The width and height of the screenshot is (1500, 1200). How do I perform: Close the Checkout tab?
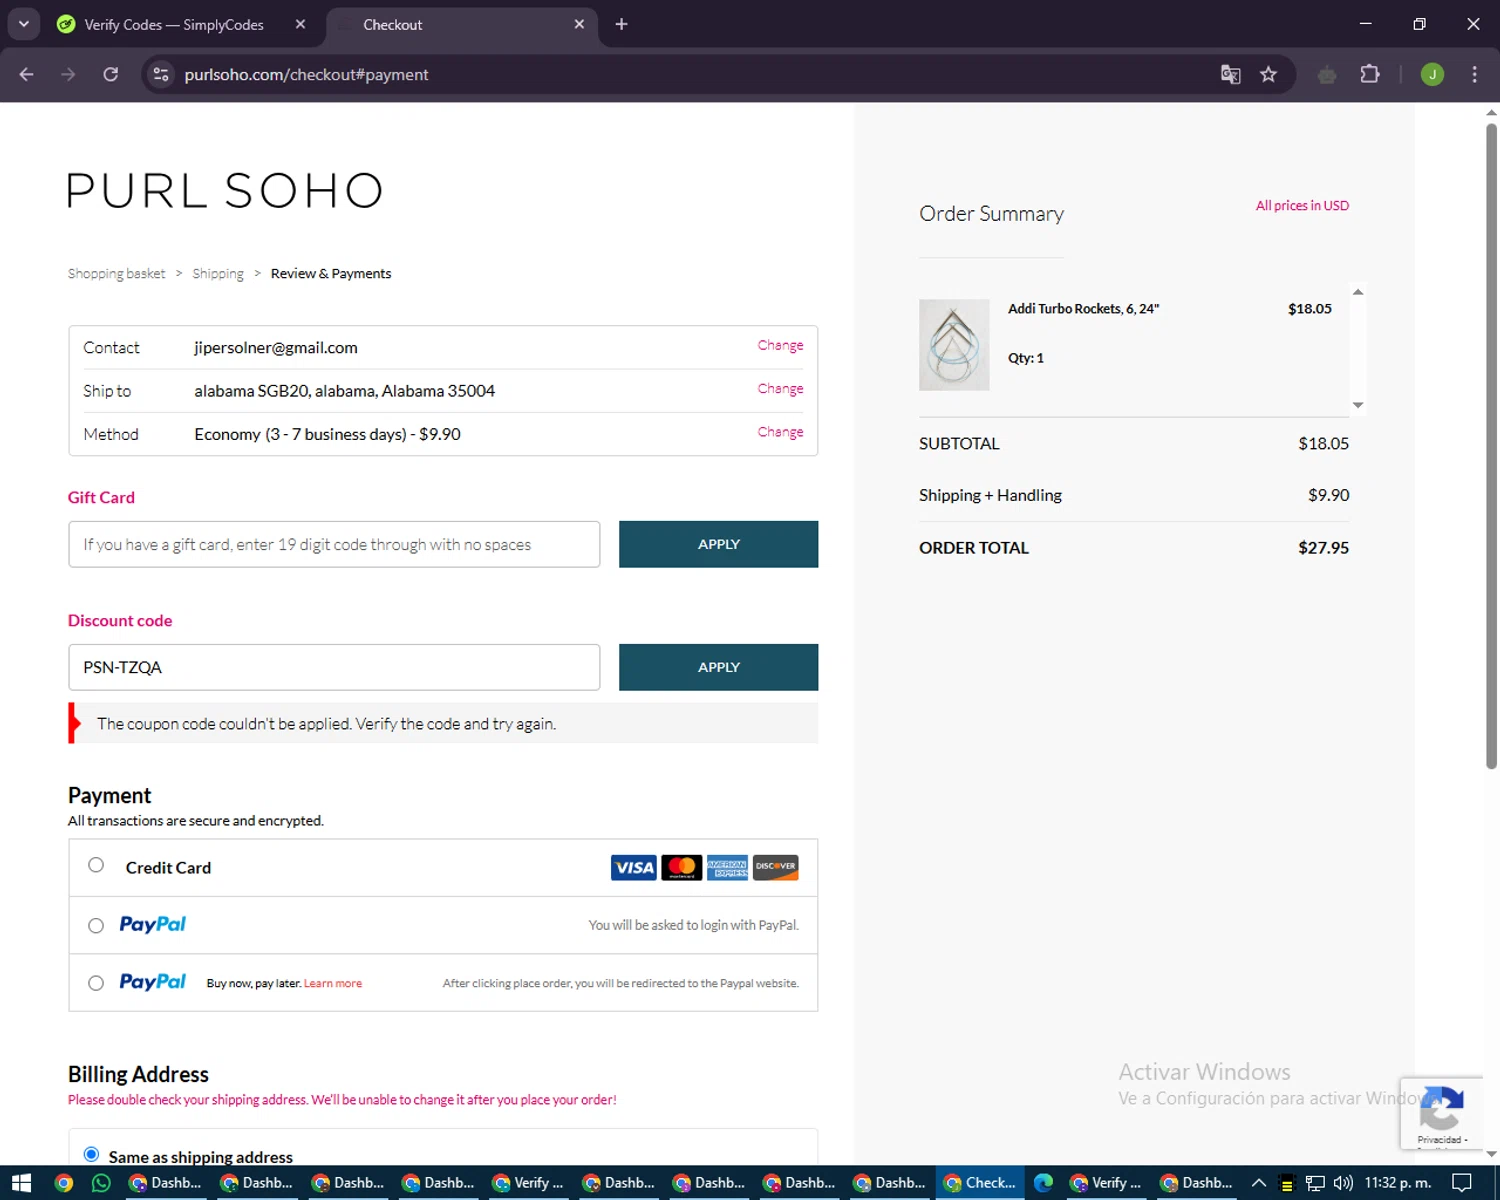pyautogui.click(x=579, y=24)
